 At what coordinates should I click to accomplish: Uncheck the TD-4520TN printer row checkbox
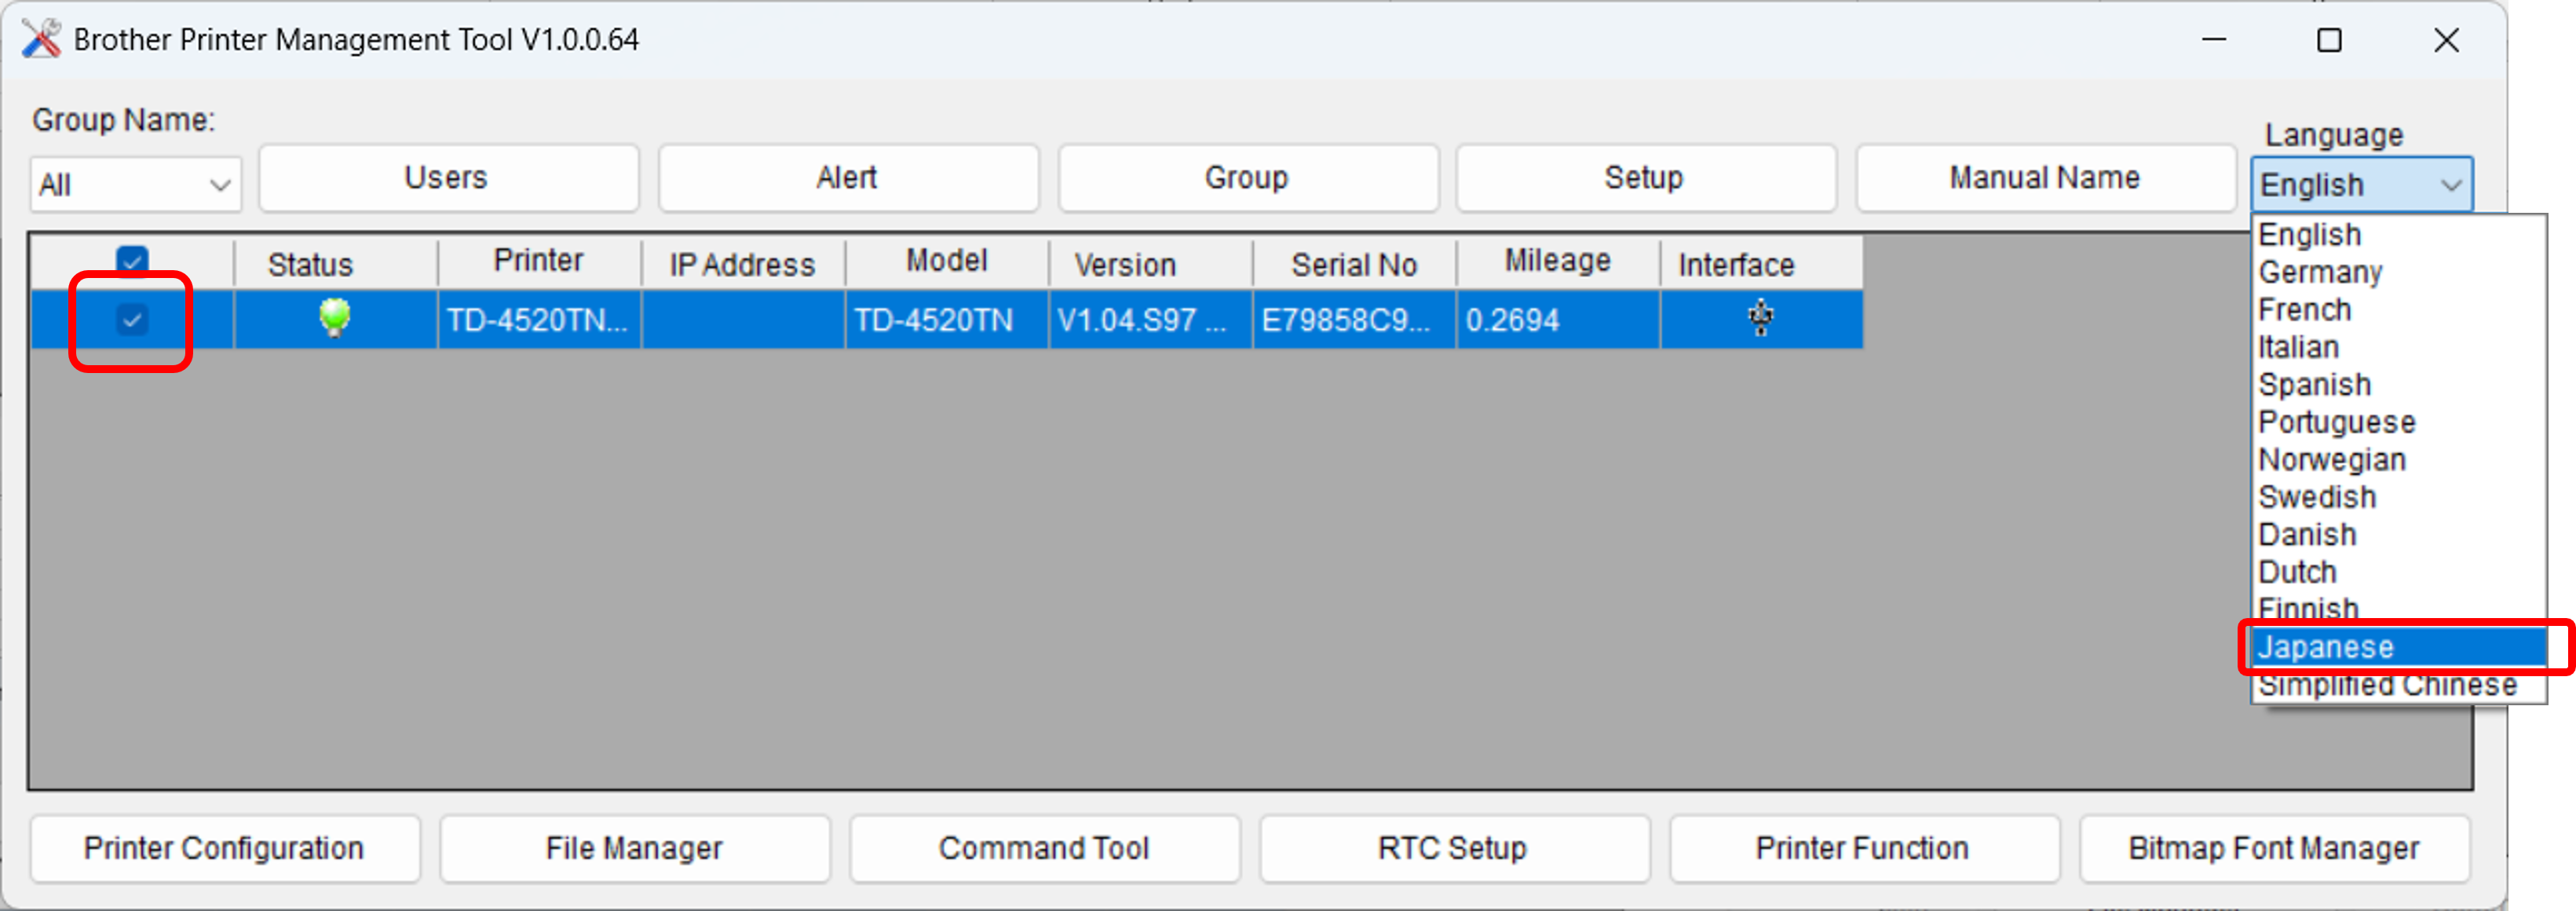point(132,320)
